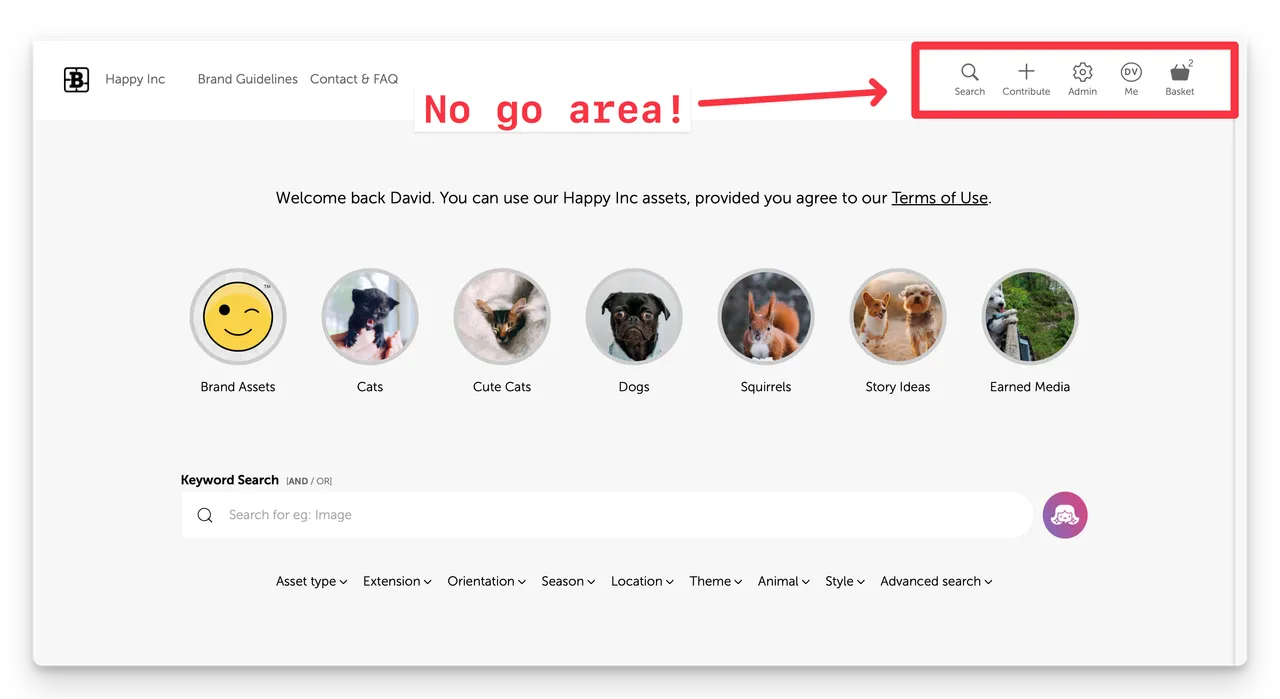Image resolution: width=1280 pixels, height=699 pixels.
Task: Expand the Location filter dropdown
Action: tap(642, 581)
